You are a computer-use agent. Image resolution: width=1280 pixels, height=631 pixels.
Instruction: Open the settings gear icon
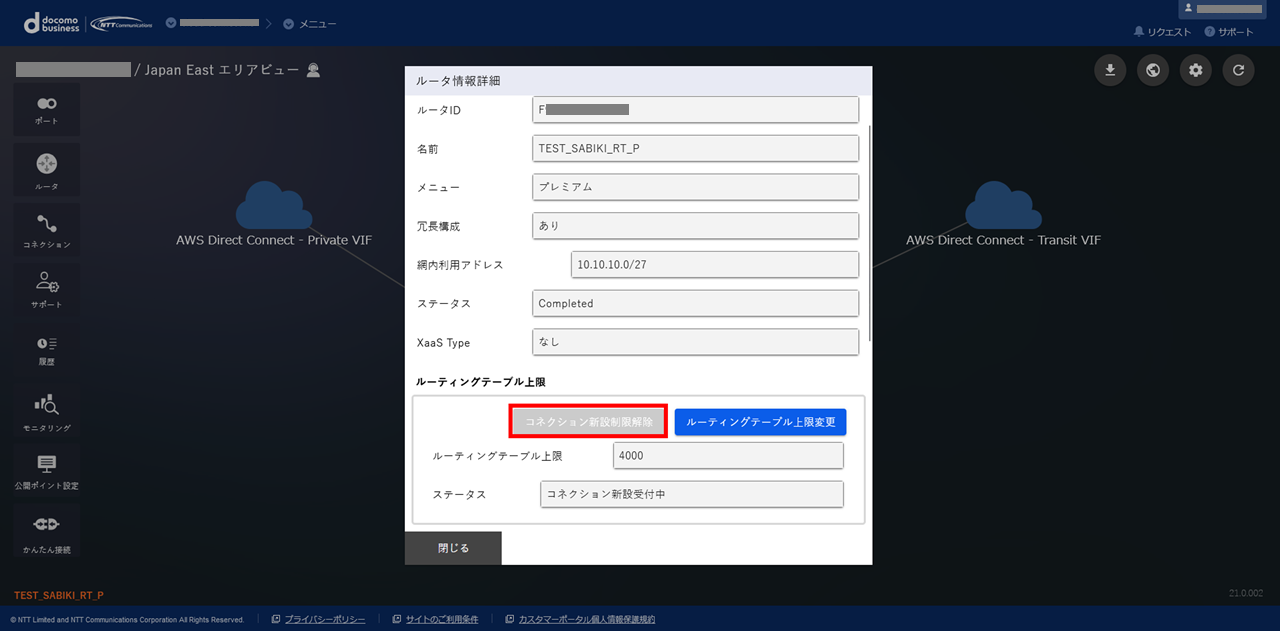(1196, 70)
